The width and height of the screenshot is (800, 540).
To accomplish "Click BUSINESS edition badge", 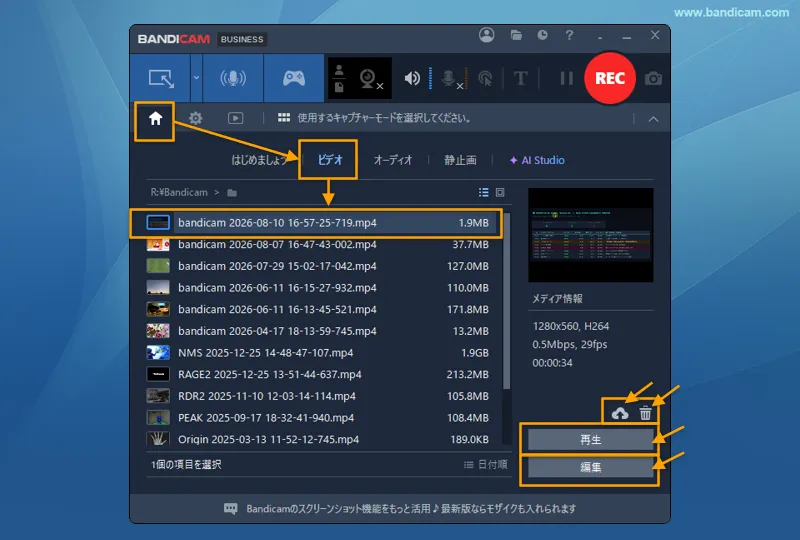I will (242, 39).
